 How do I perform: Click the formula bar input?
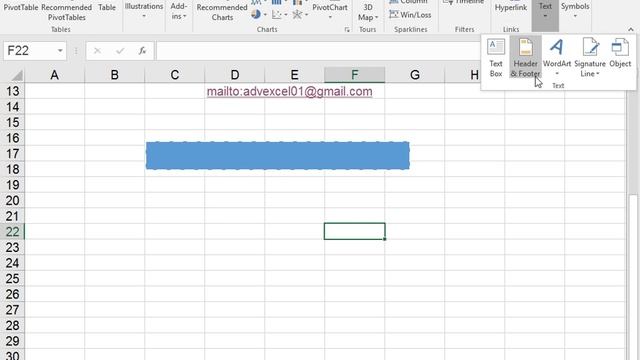tap(318, 51)
